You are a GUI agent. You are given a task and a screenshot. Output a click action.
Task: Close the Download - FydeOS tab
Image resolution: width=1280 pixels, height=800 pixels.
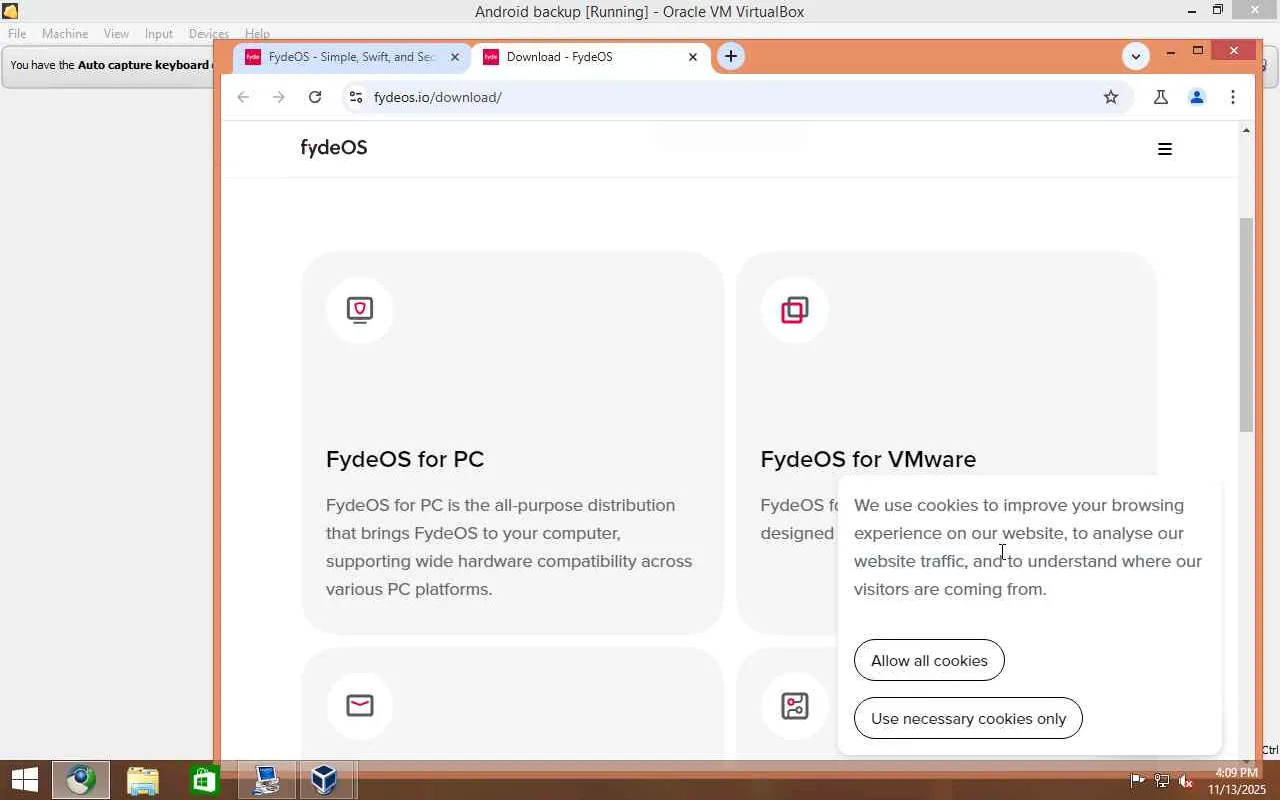pos(692,57)
